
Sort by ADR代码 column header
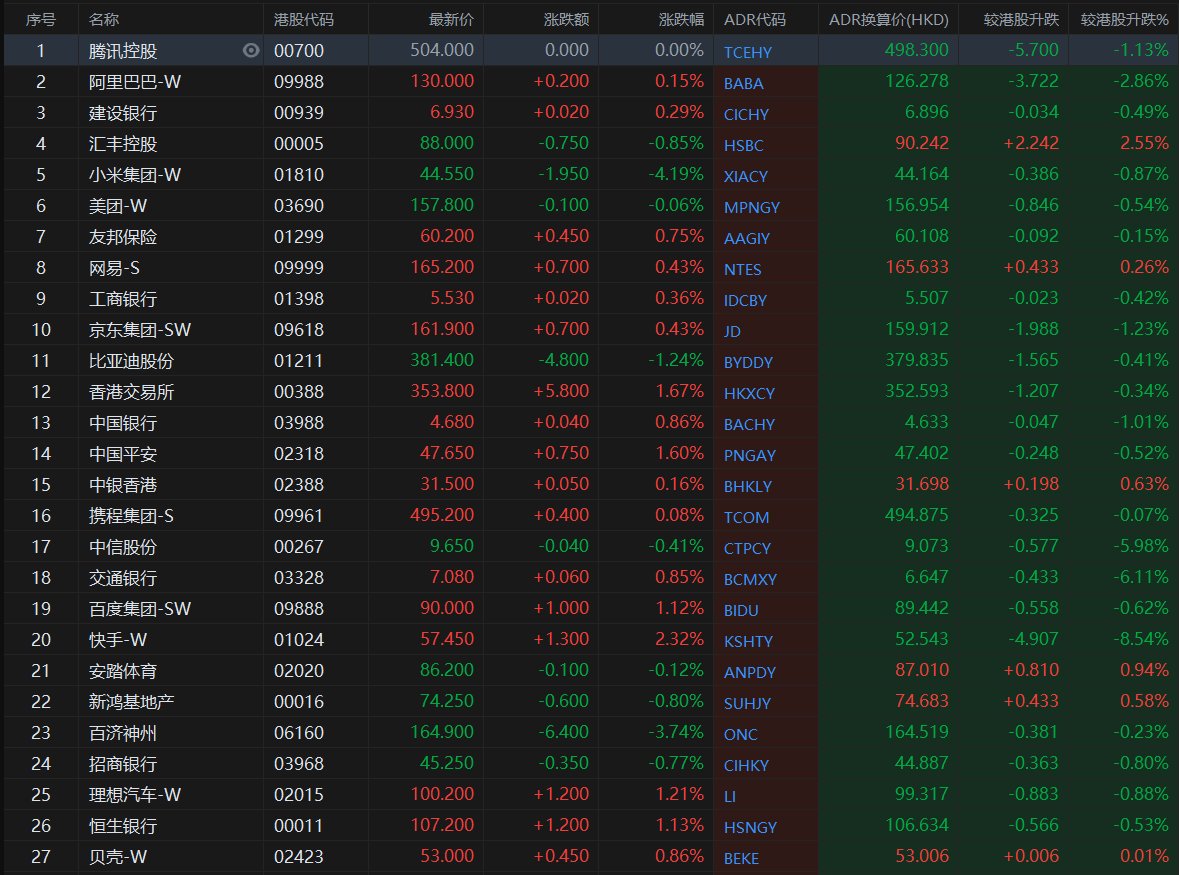click(754, 20)
